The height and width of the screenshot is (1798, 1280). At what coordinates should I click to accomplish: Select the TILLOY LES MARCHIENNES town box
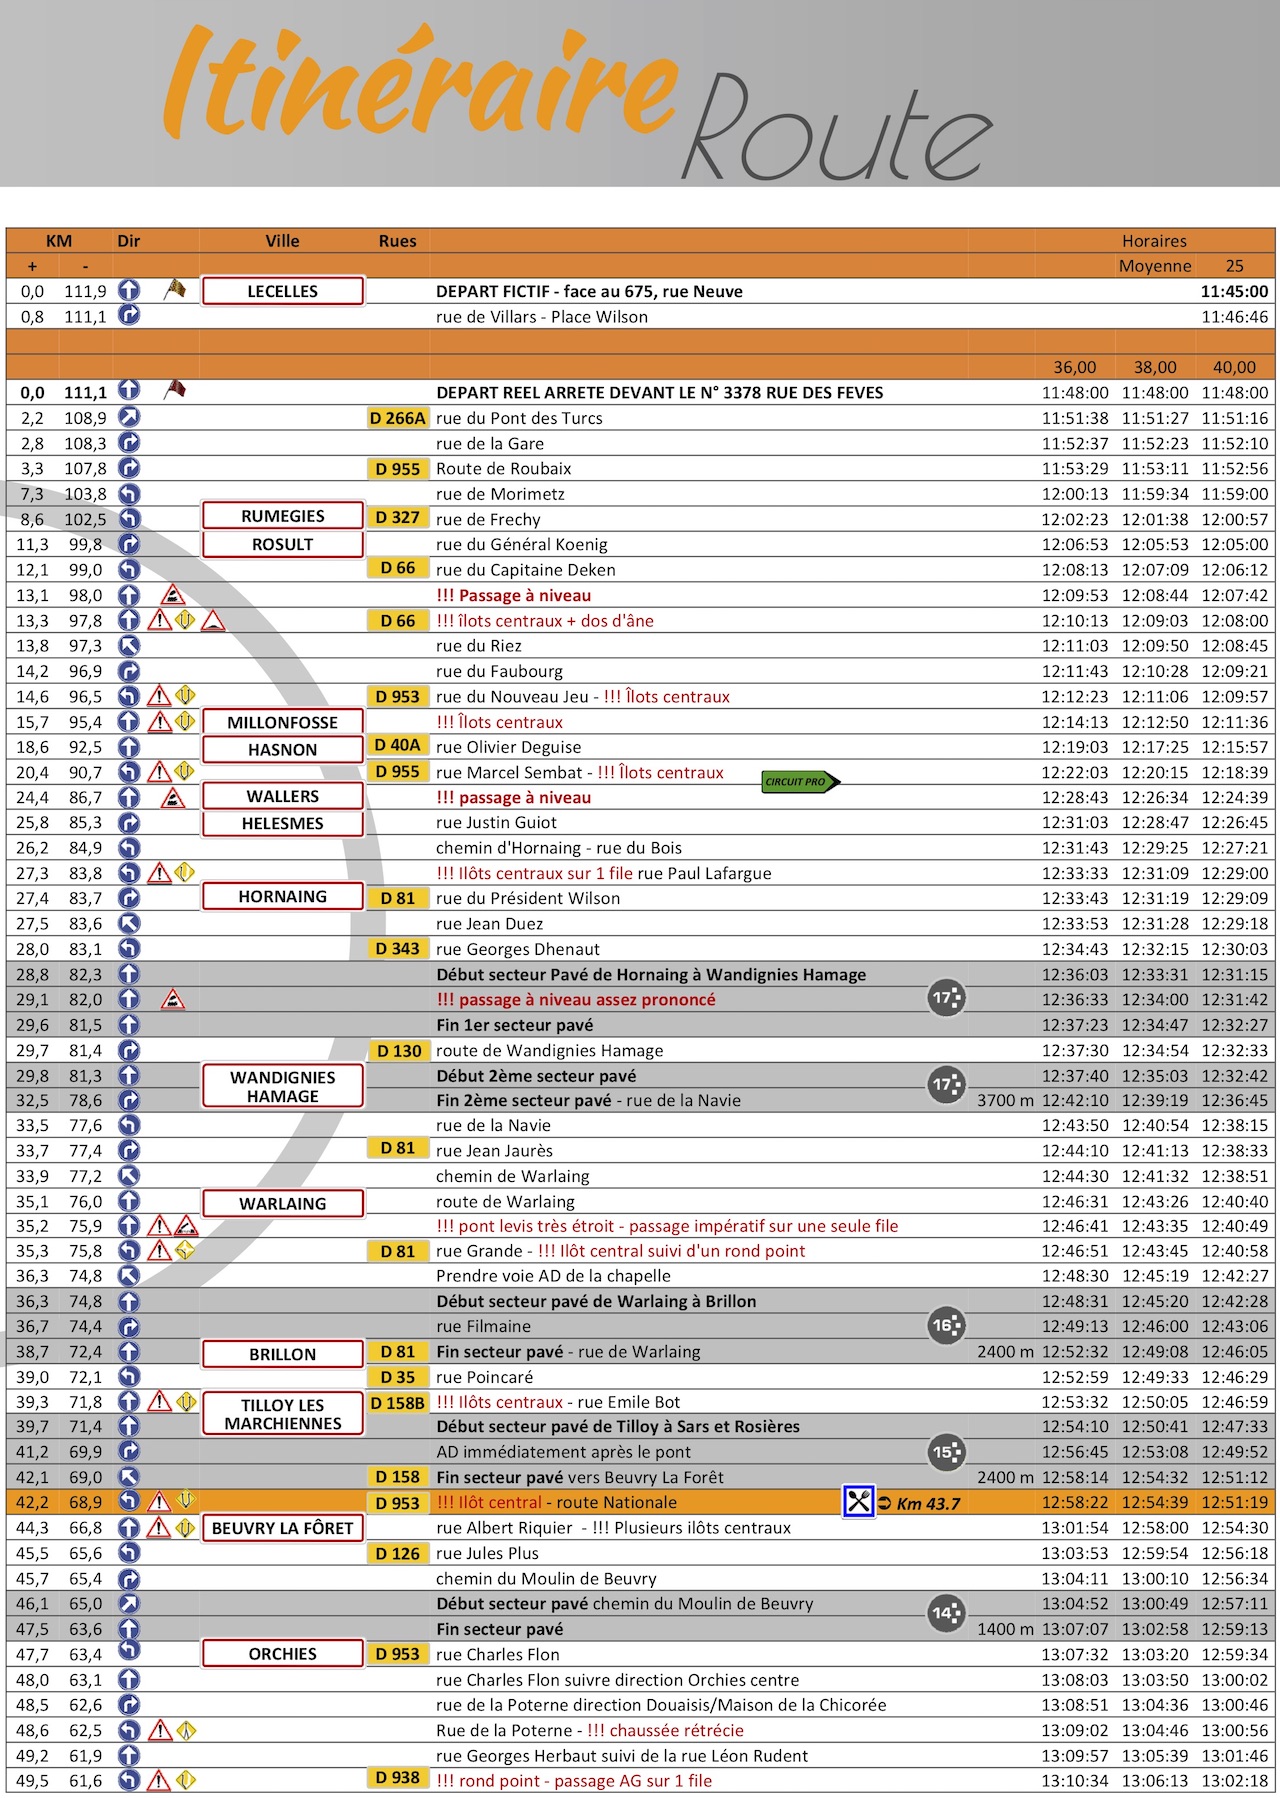tap(283, 1414)
